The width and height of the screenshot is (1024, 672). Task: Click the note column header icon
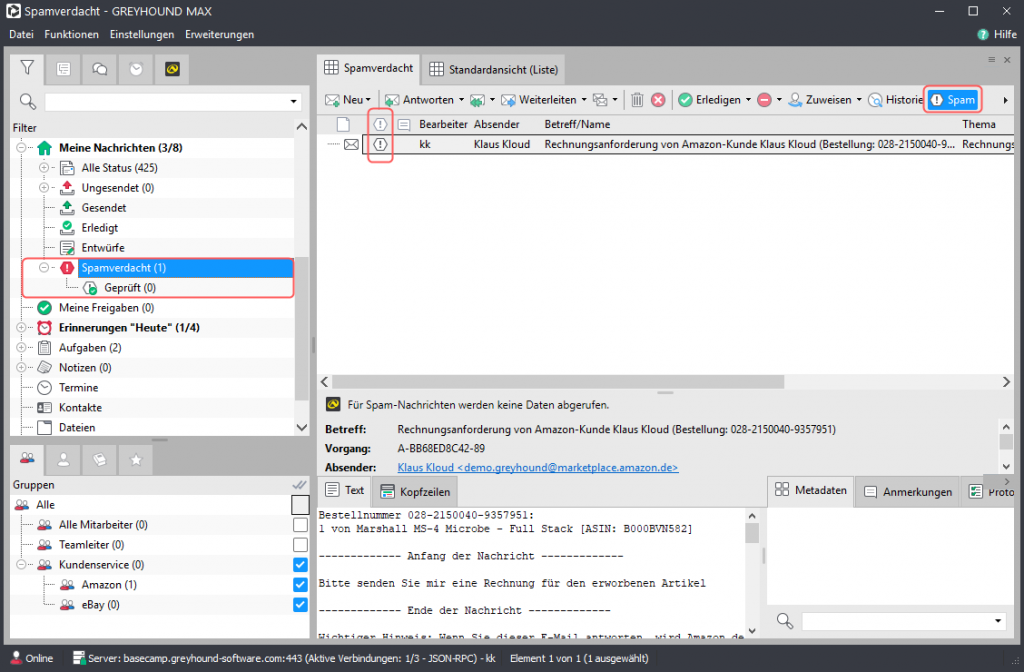(404, 124)
